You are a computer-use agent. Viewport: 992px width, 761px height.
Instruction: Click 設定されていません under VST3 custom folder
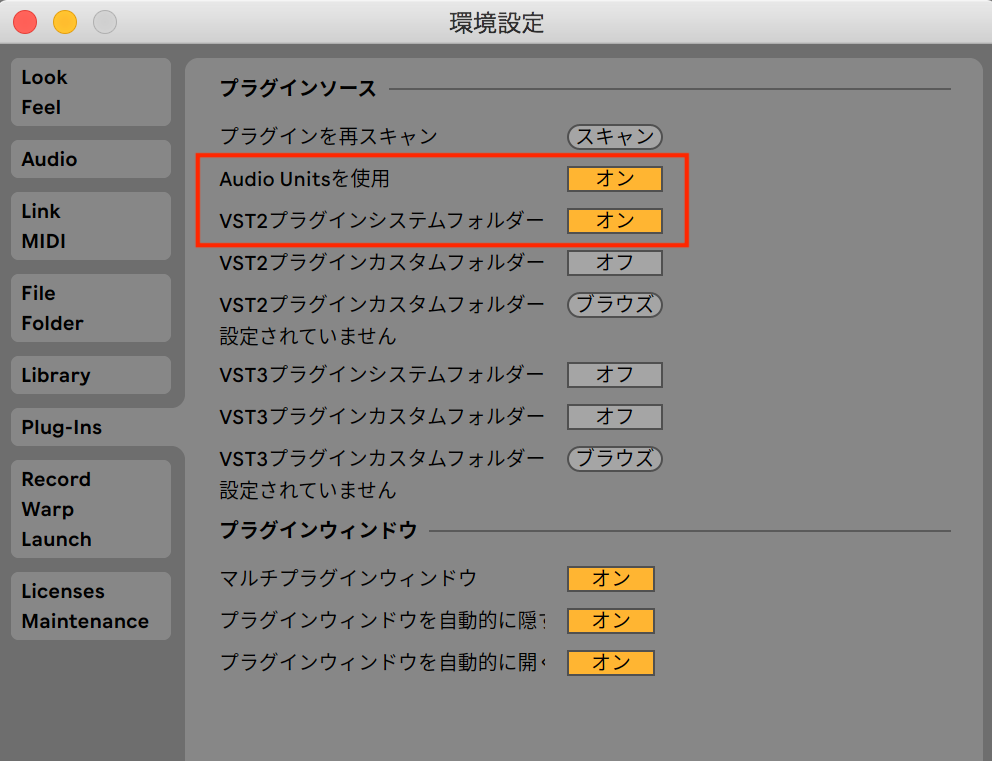pyautogui.click(x=307, y=490)
